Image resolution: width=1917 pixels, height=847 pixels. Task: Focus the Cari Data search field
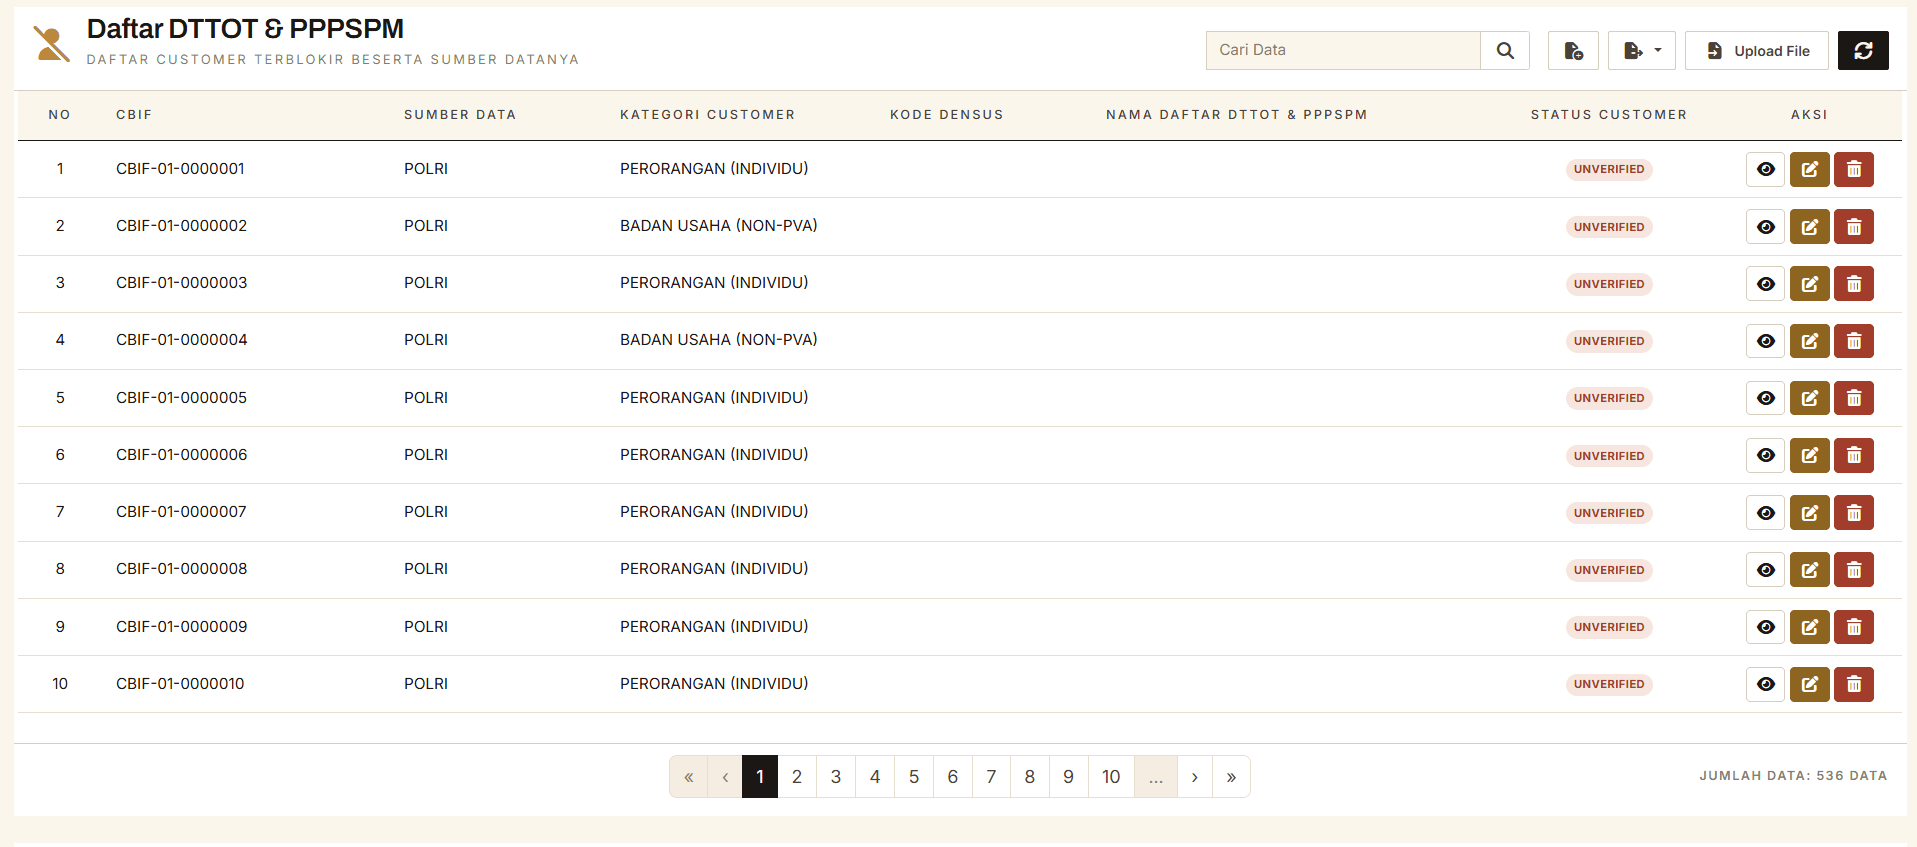click(x=1343, y=50)
